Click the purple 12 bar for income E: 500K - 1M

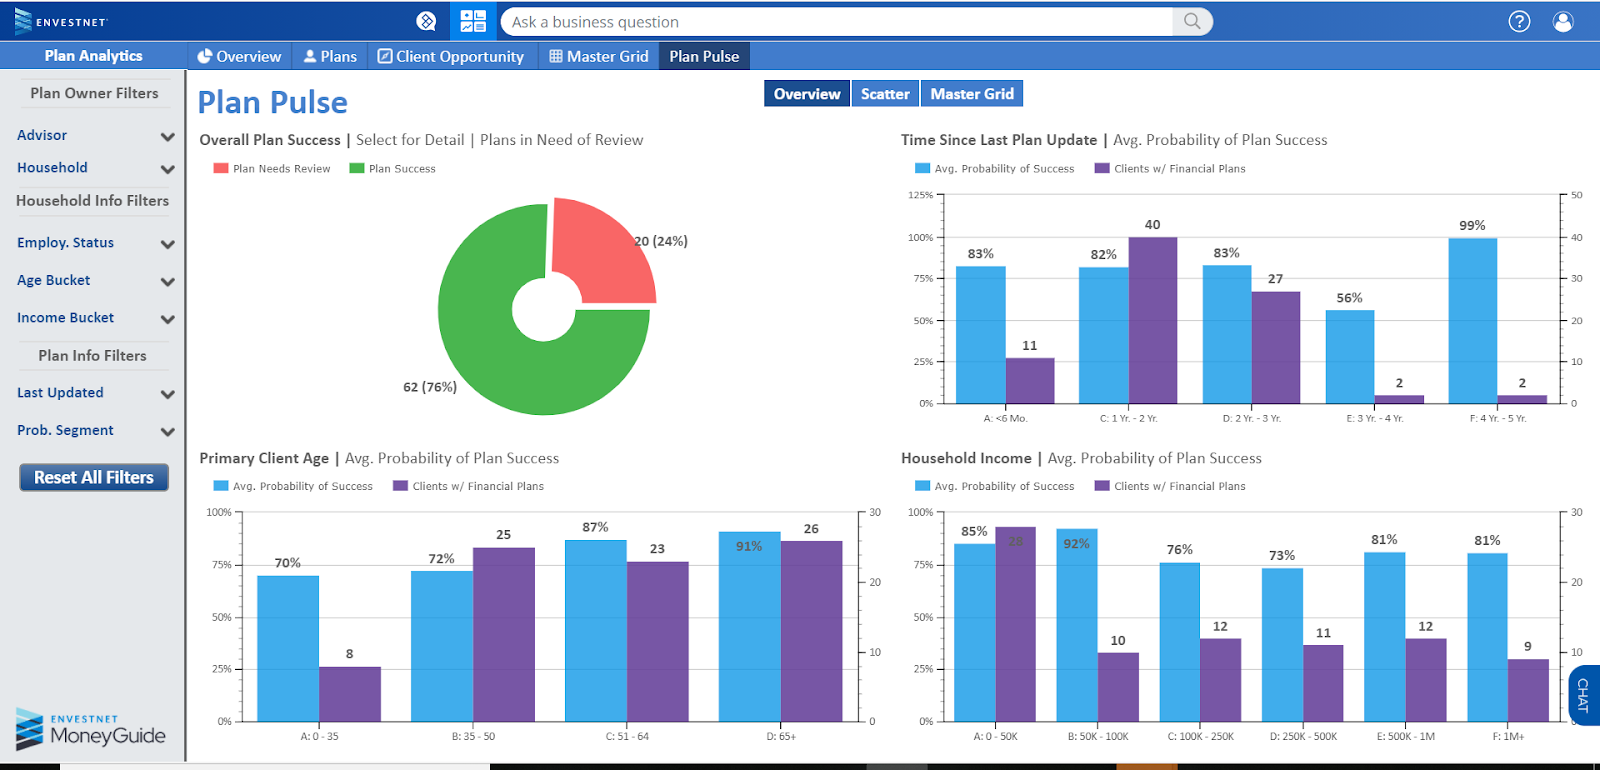(x=1426, y=680)
